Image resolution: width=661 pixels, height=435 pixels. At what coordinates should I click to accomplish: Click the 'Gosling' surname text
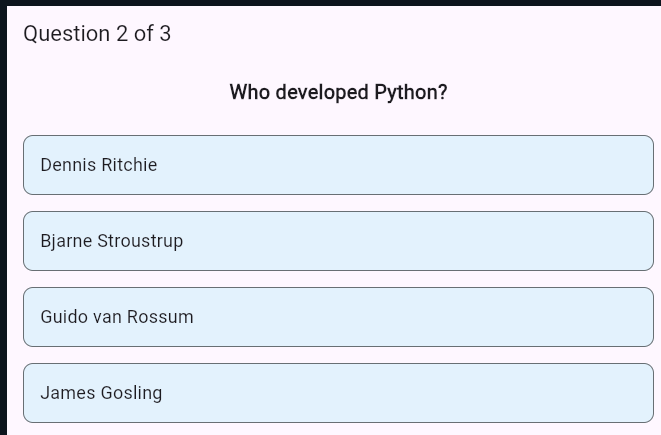[131, 393]
